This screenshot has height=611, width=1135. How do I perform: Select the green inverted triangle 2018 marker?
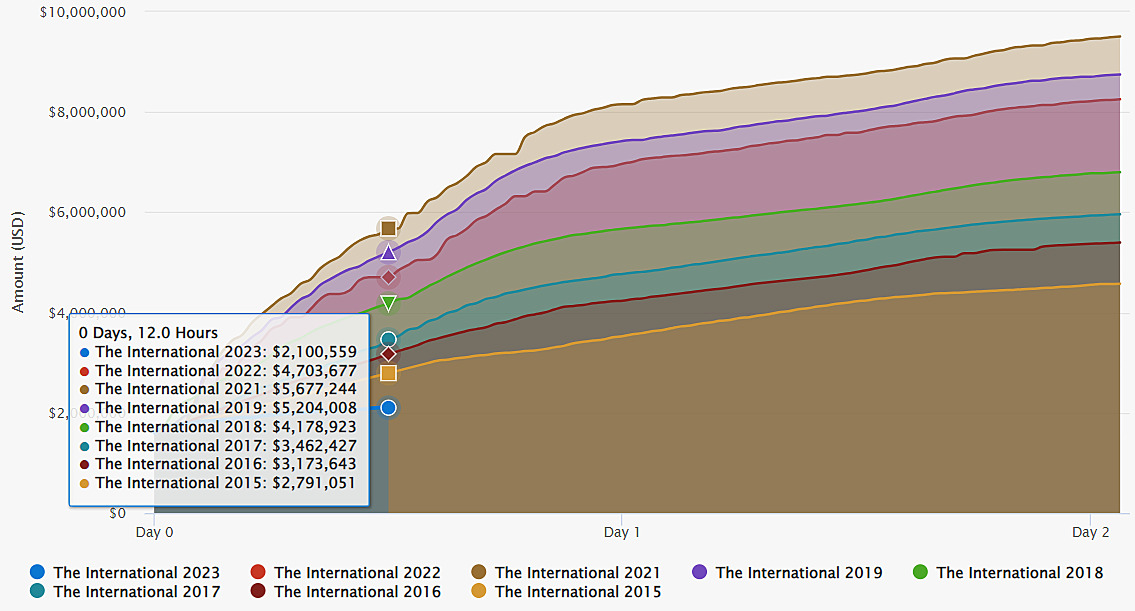click(388, 302)
